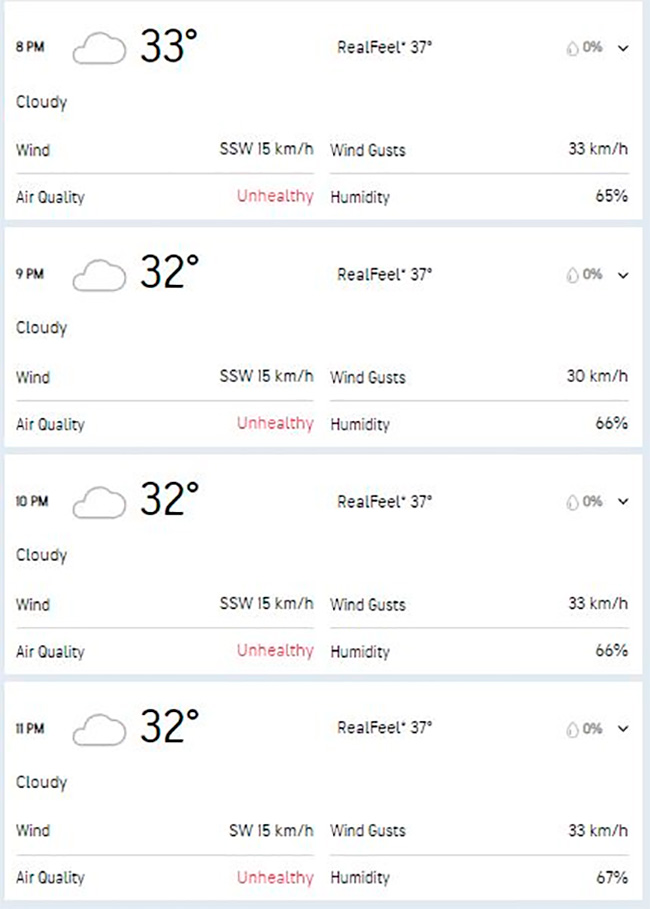Collapse the 9 PM forecast card chevron
The width and height of the screenshot is (650, 909).
click(624, 275)
